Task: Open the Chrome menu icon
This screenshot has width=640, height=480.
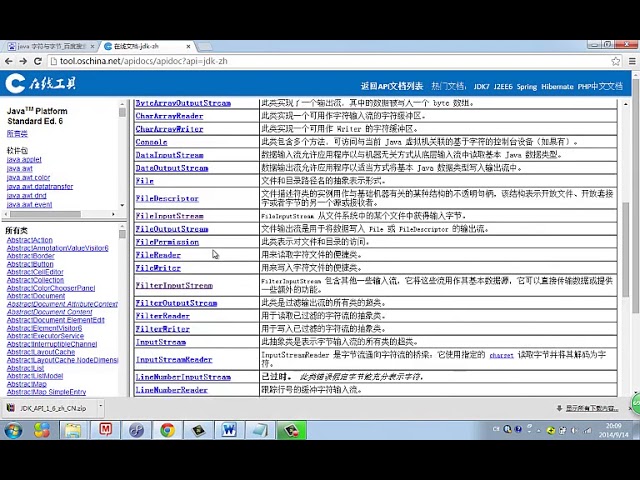Action: point(632,61)
